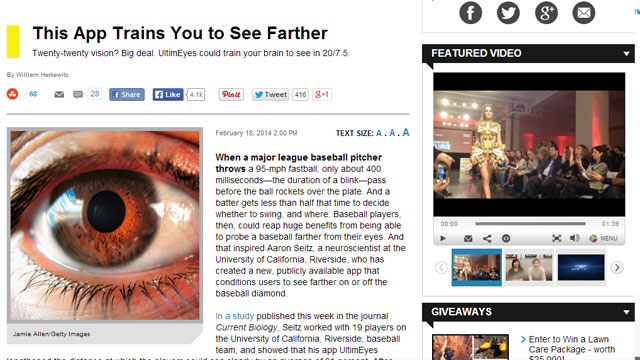Click the video progress bar
Viewport: 640px width, 360px height.
click(x=530, y=224)
